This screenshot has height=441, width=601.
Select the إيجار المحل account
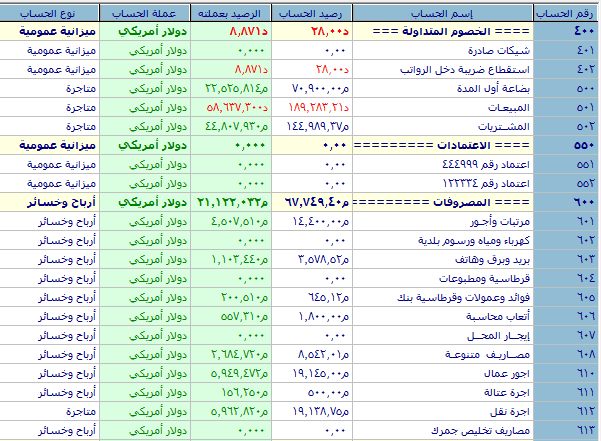[x=443, y=336]
